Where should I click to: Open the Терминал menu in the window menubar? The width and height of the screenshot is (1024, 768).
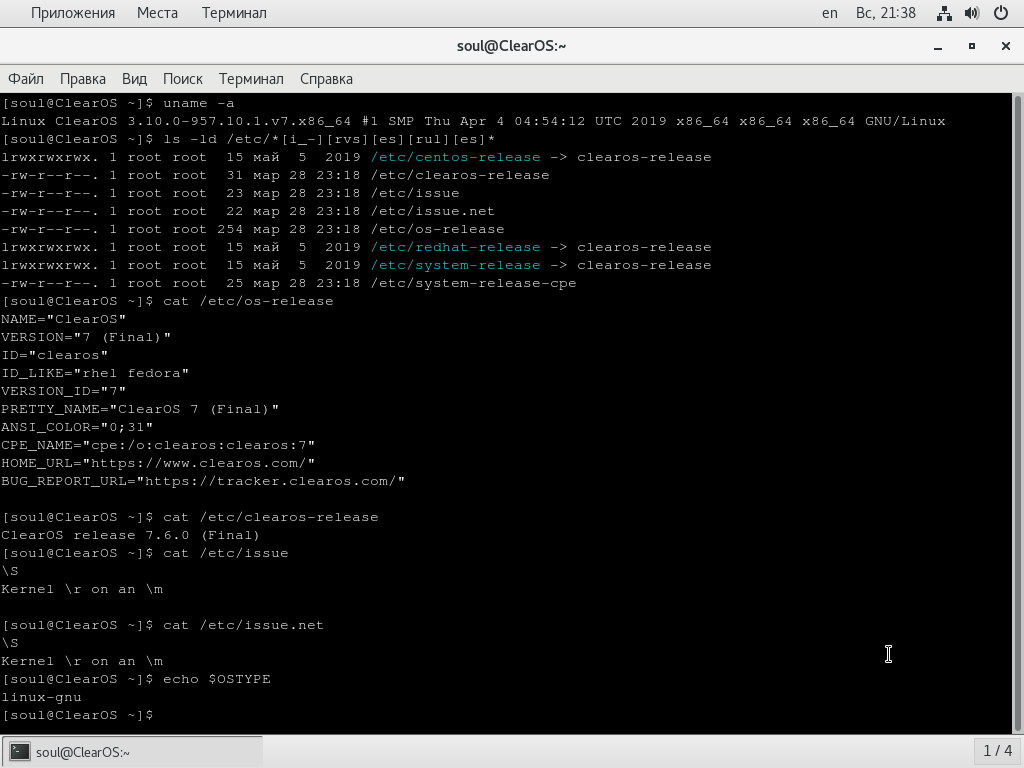coord(251,79)
